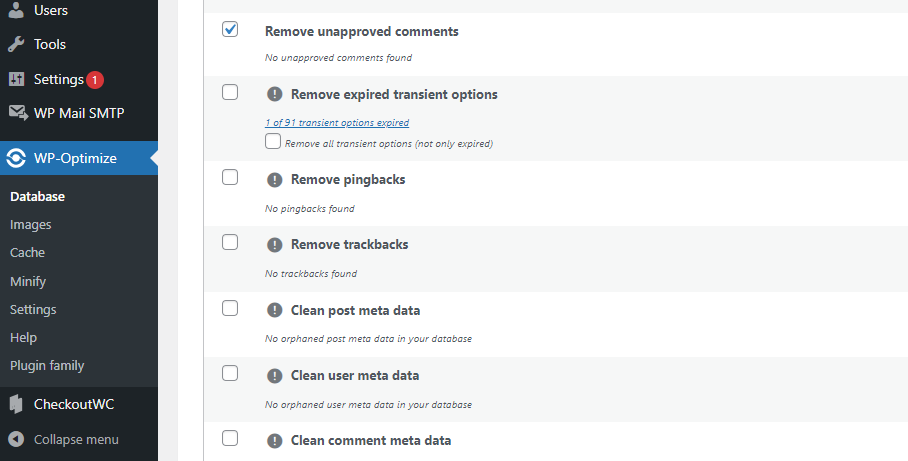Click the Settings sliders icon in sidebar
This screenshot has height=461, width=908.
(x=16, y=79)
